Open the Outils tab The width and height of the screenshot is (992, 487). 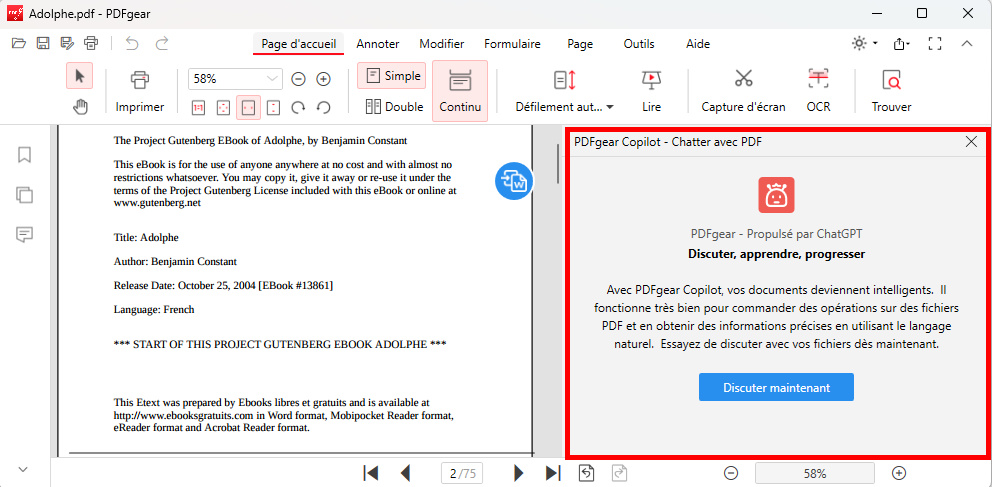(639, 44)
